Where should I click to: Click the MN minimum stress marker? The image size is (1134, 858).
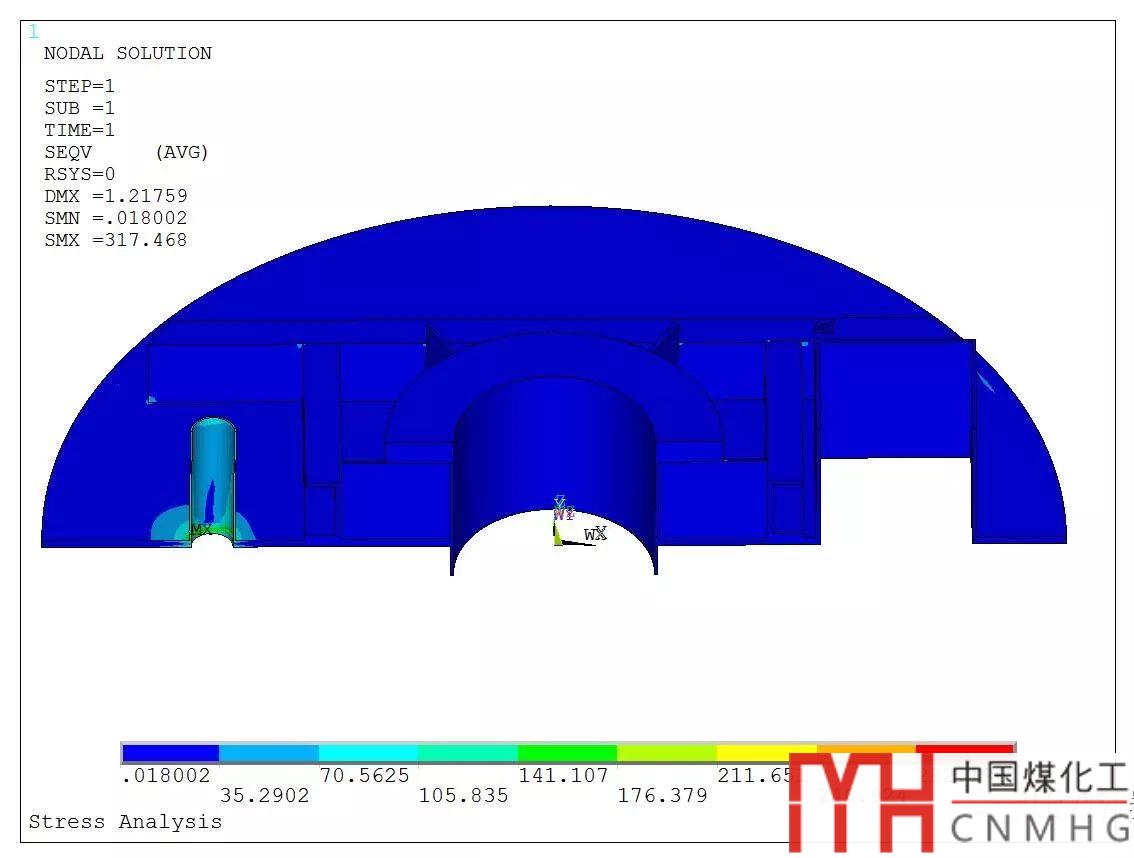coord(824,327)
